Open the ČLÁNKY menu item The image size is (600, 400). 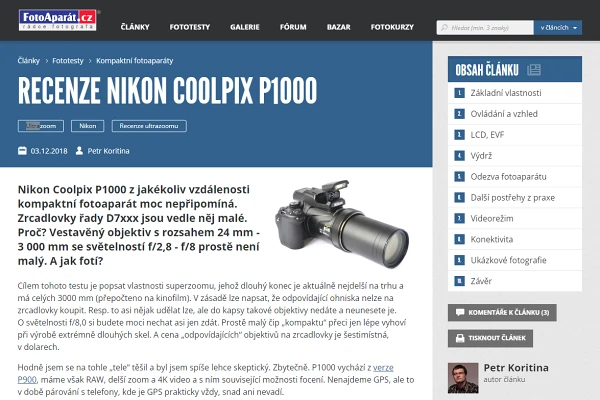tap(135, 27)
